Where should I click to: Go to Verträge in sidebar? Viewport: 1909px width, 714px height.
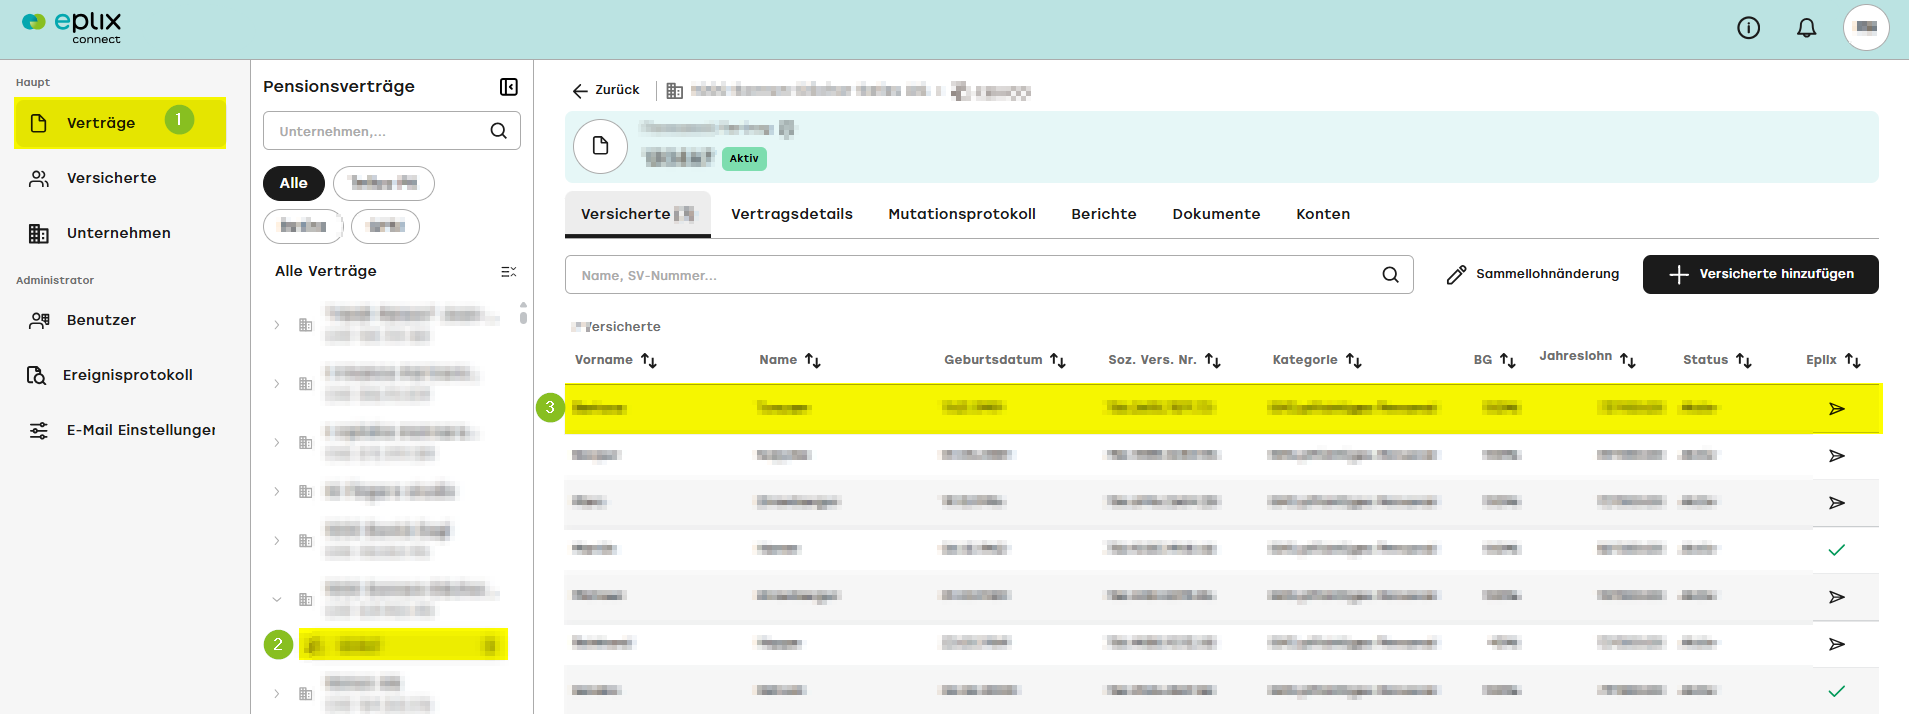[x=120, y=123]
